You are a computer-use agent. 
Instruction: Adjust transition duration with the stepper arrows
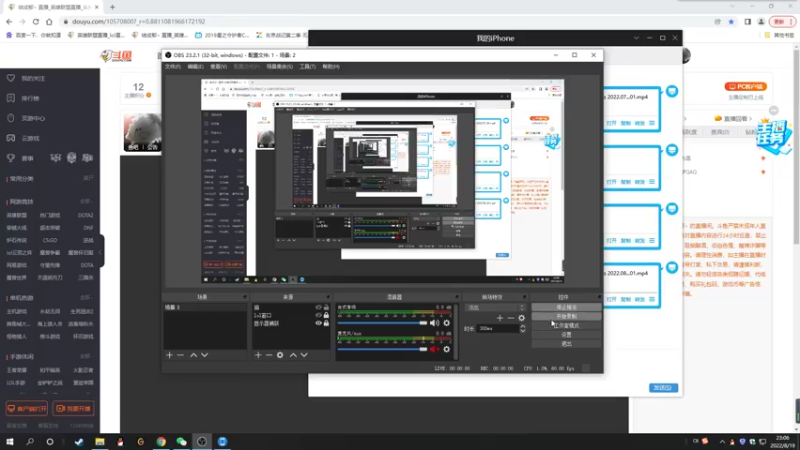click(522, 329)
